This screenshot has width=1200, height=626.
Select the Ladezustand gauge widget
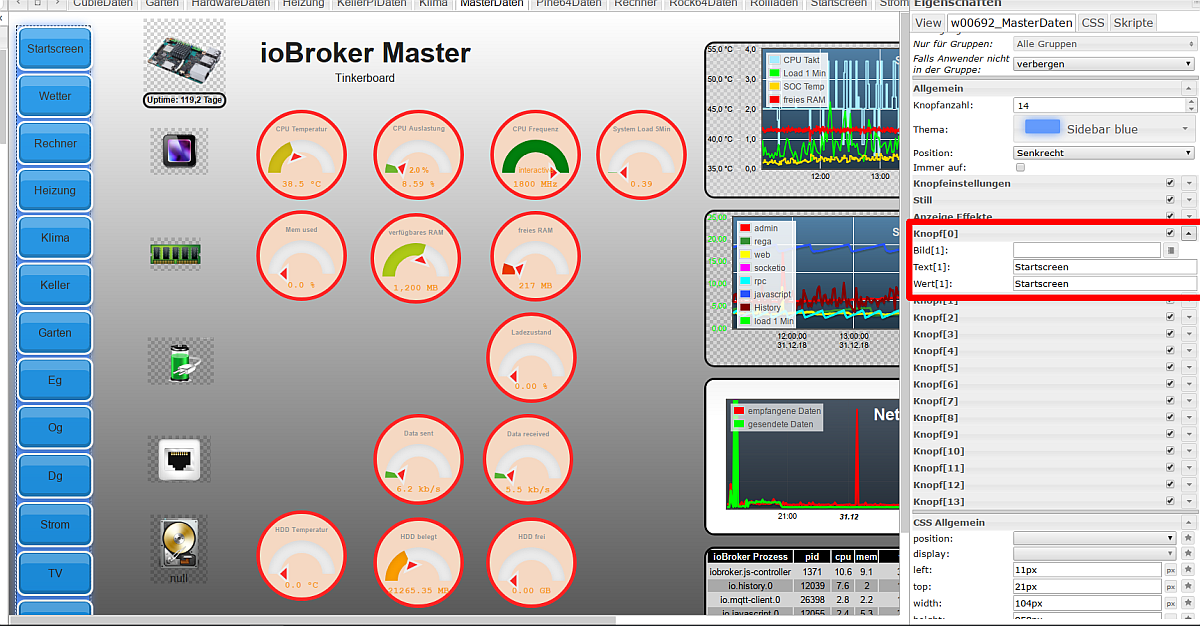pos(531,358)
